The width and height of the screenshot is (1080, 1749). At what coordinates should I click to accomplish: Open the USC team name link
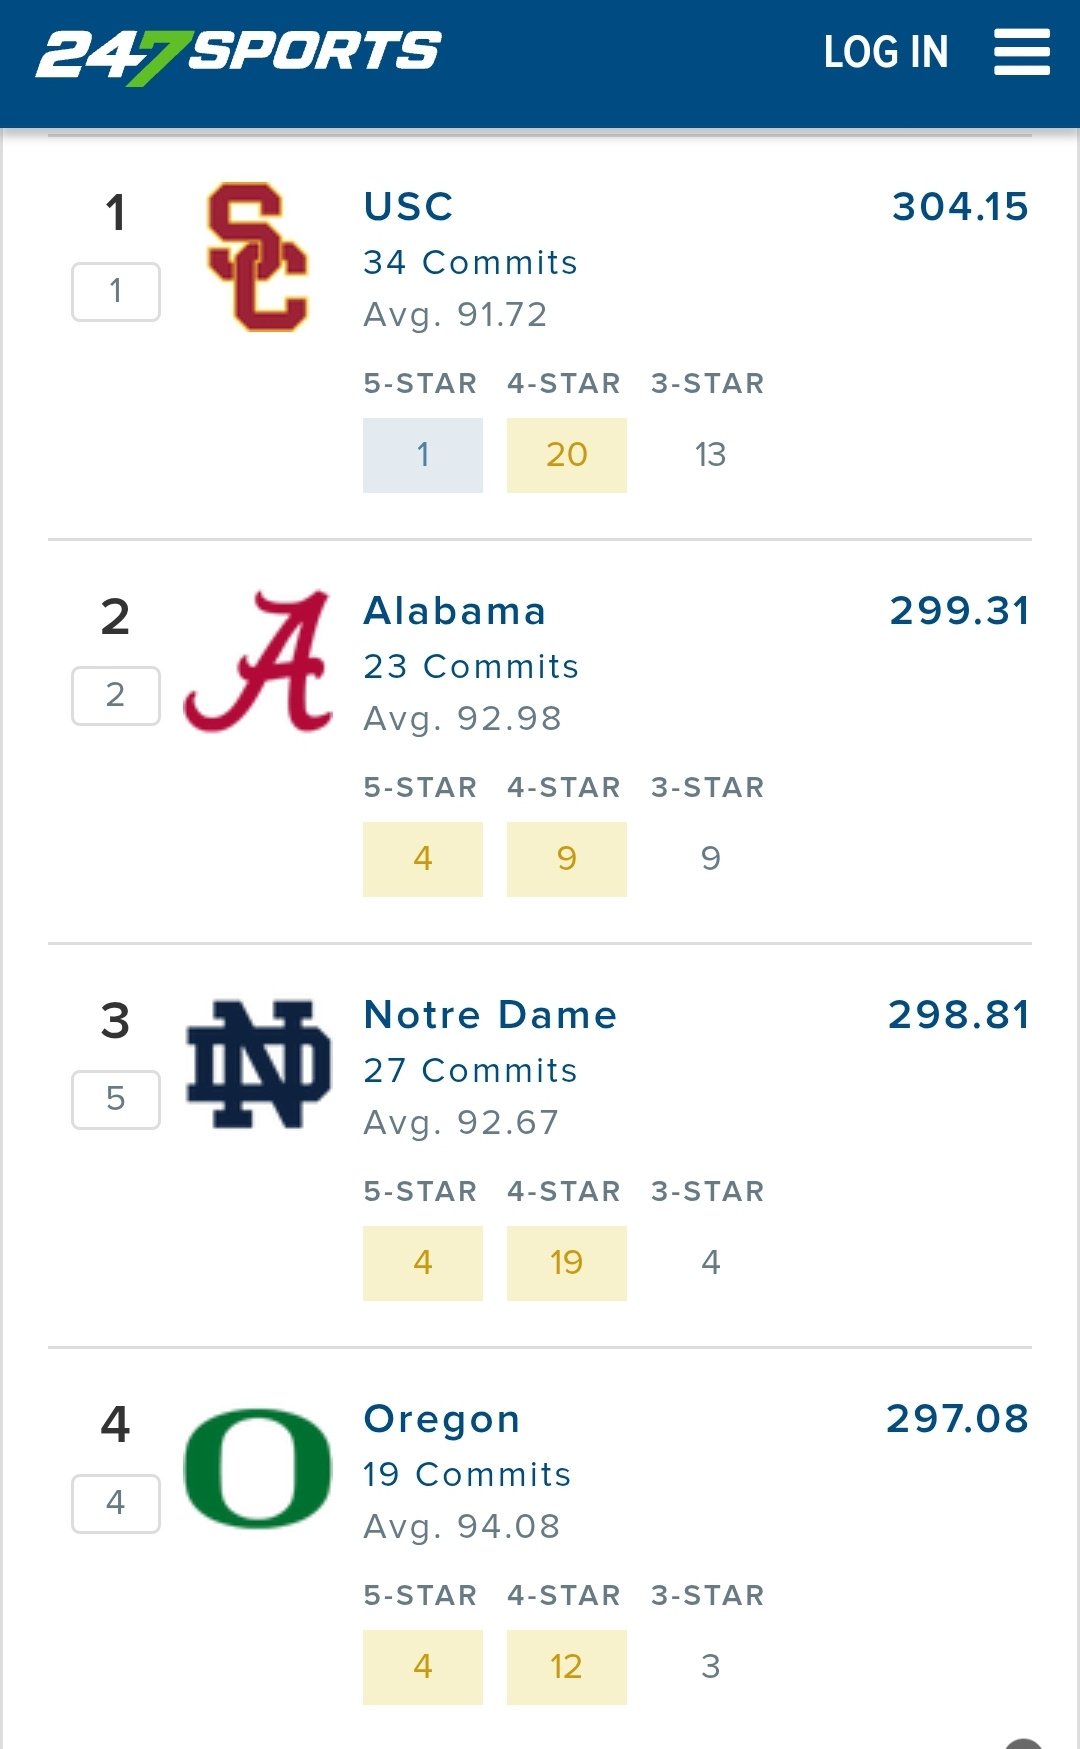pos(408,207)
